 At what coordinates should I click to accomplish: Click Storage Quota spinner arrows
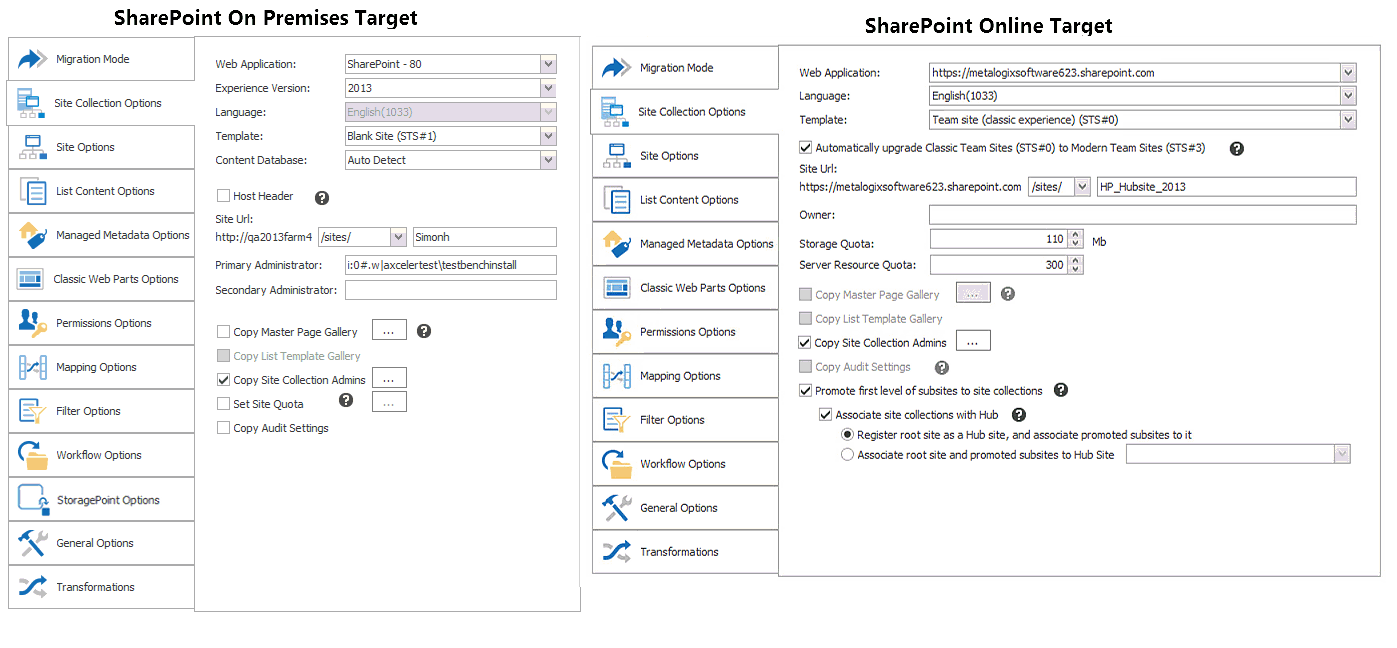point(1075,240)
